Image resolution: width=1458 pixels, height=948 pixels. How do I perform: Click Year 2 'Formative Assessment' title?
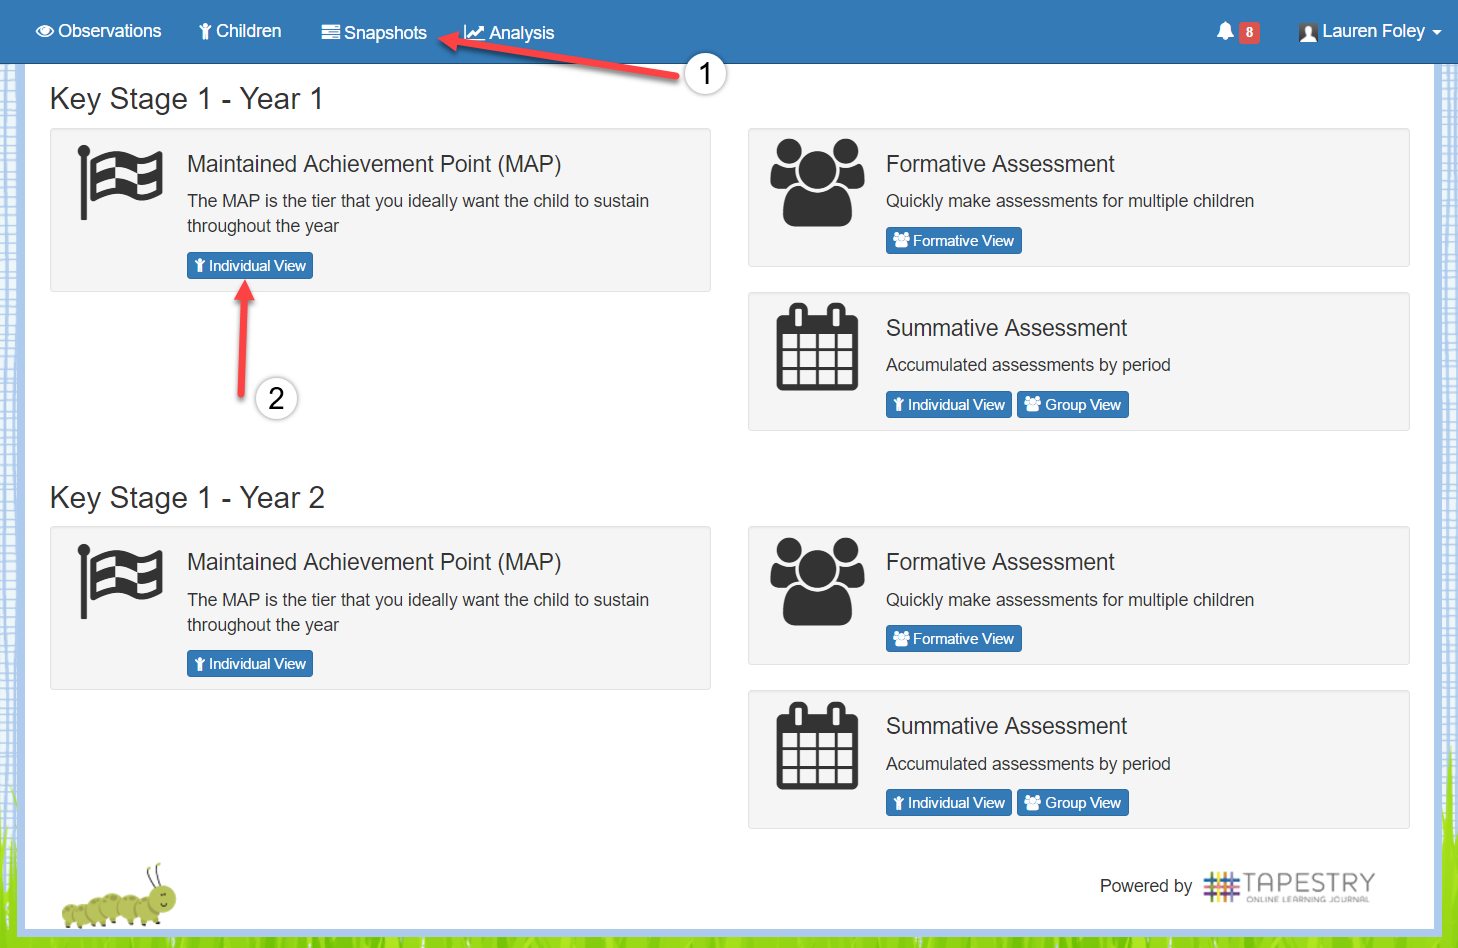click(1000, 562)
